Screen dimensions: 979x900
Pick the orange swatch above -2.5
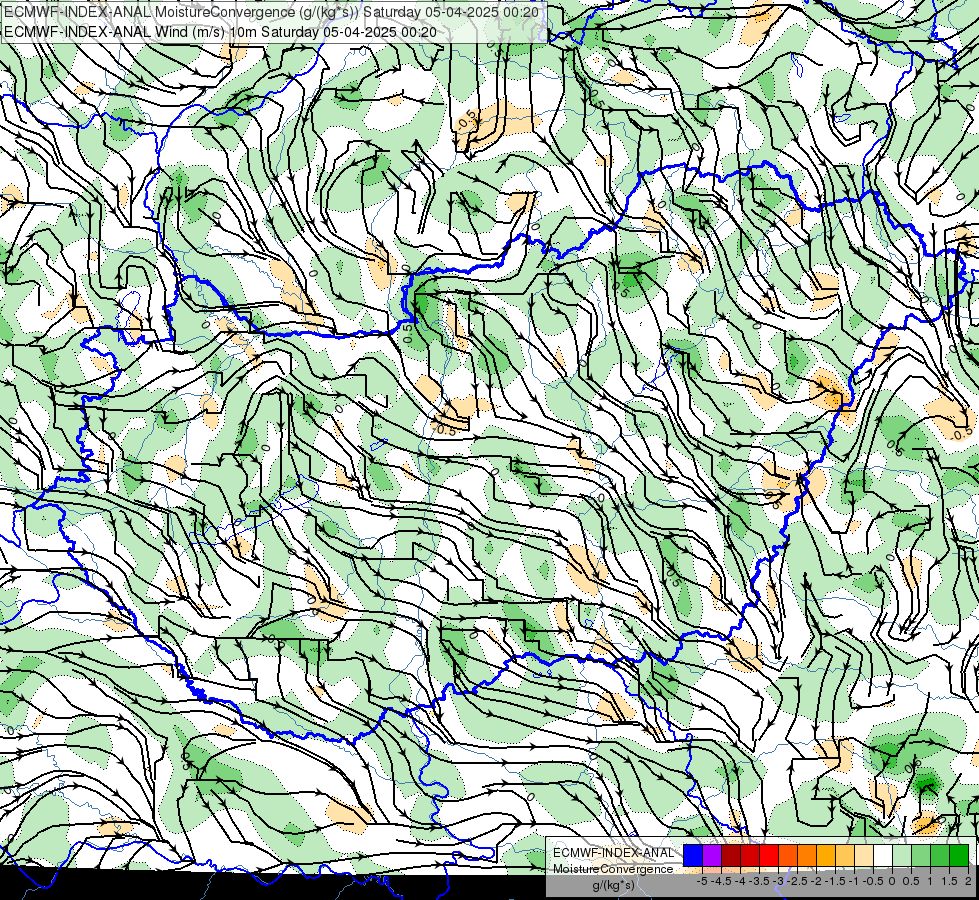point(807,855)
